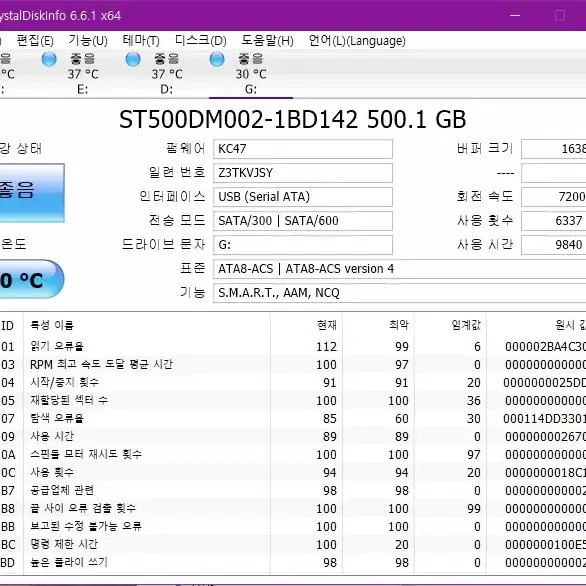Select the 탐색 오류율 attribute row
Viewport: 586px width, 586px height.
[x=293, y=418]
